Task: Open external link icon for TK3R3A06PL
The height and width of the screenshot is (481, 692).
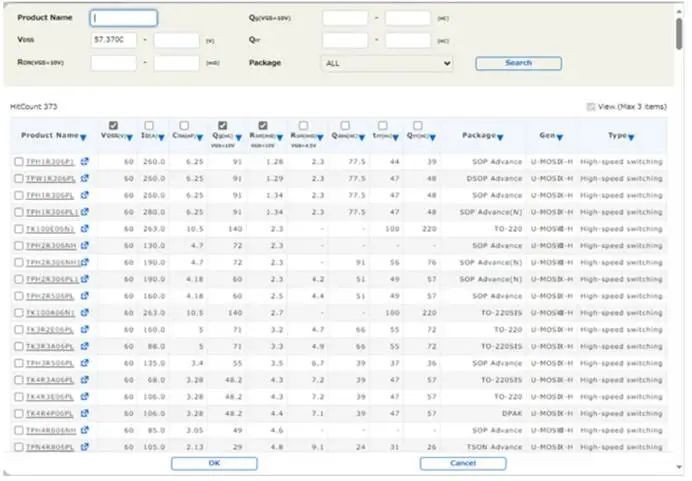Action: [85, 346]
